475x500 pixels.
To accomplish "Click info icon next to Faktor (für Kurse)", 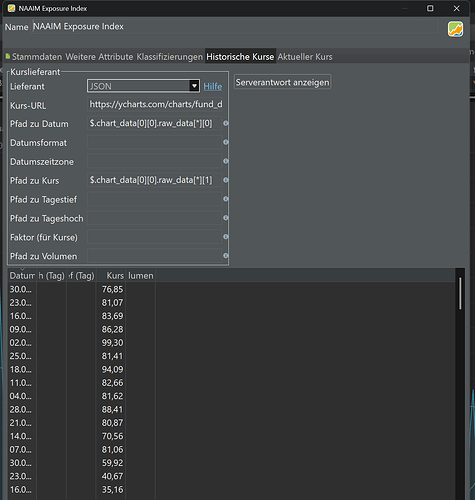I will click(226, 237).
